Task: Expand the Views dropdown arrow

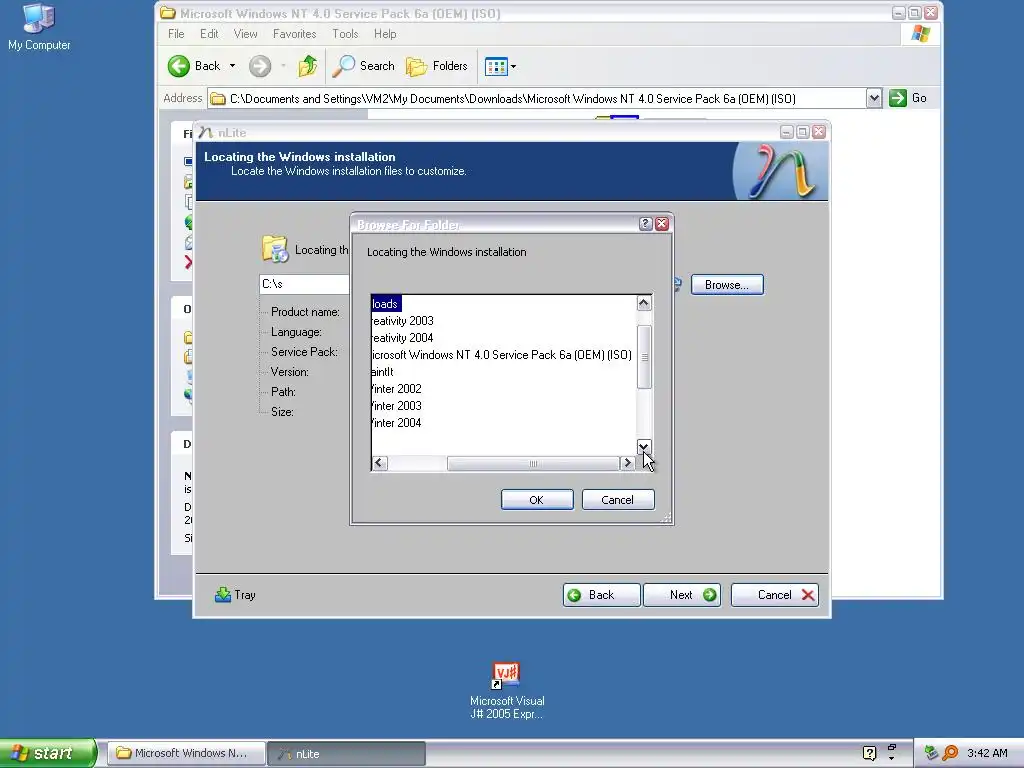Action: 513,66
